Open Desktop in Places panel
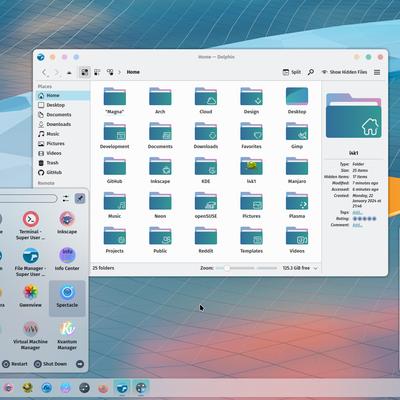 click(63, 105)
